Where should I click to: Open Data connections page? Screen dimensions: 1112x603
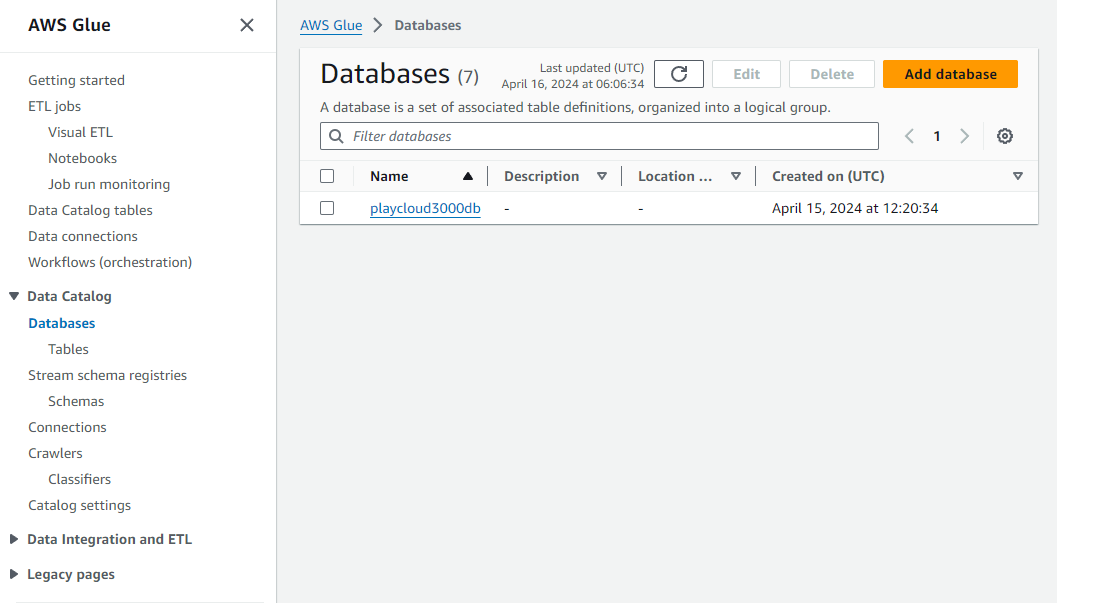(83, 236)
